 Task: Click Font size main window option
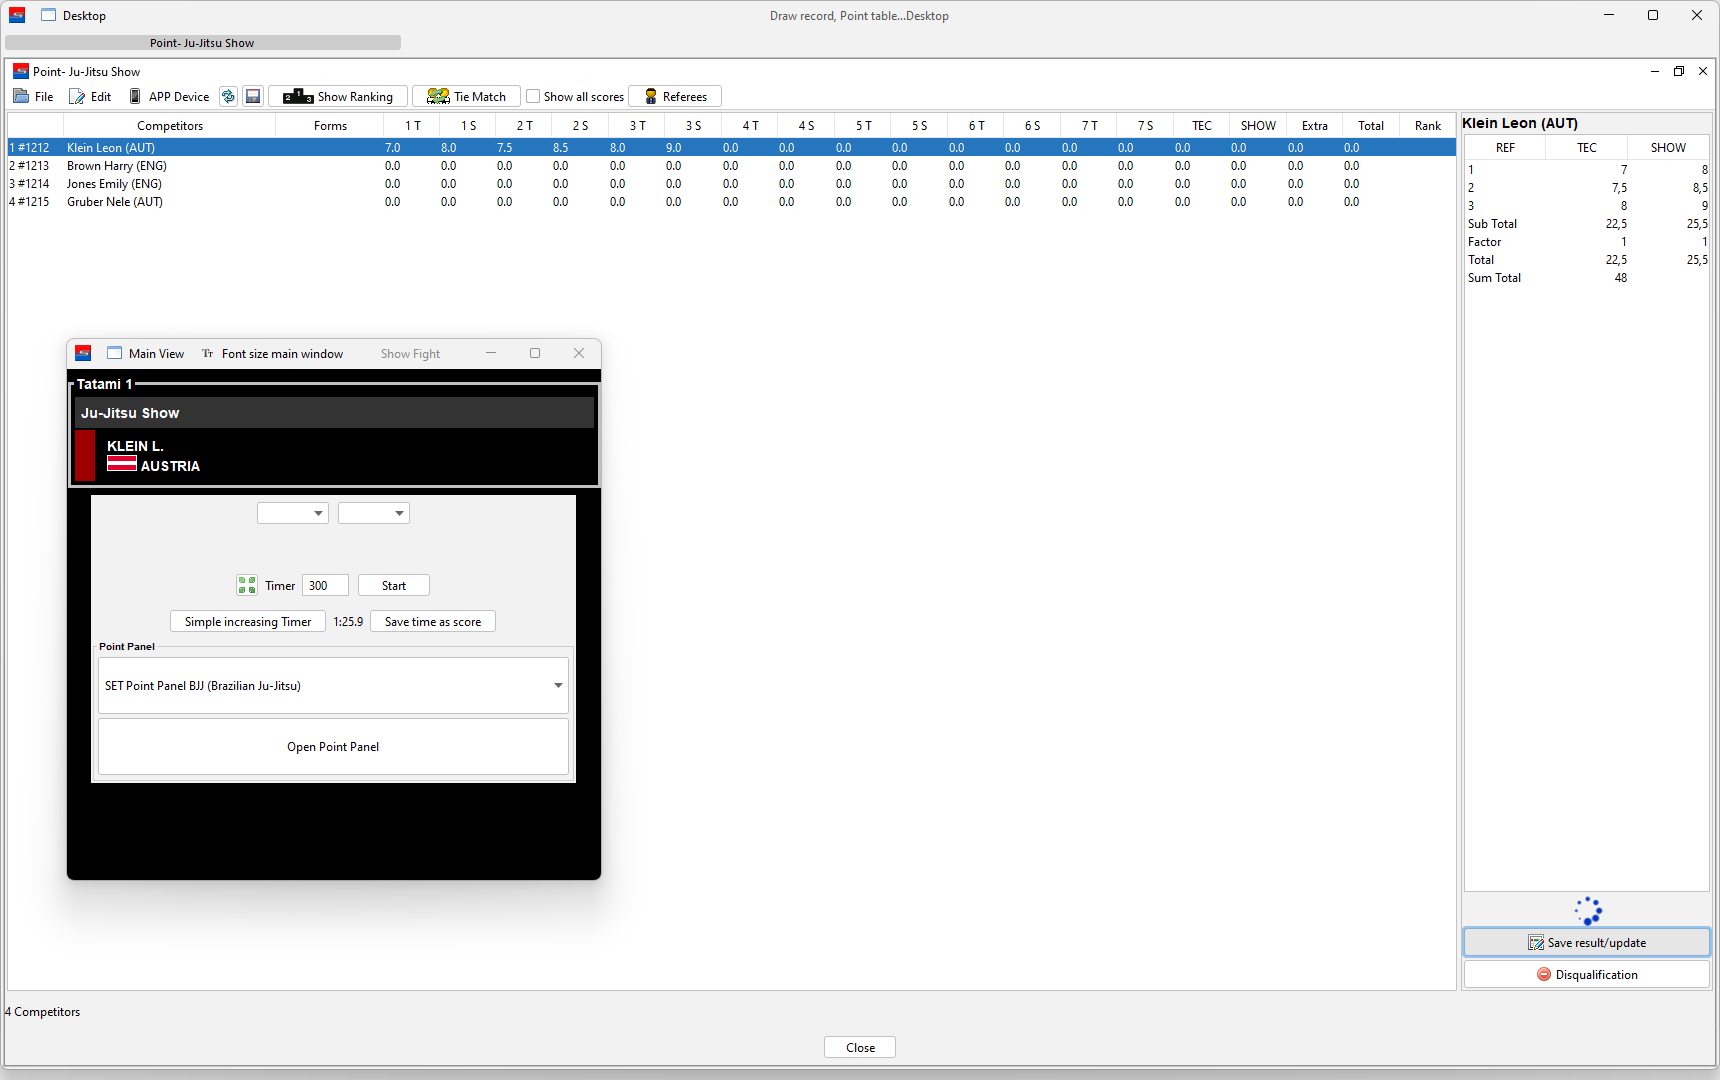tap(281, 354)
